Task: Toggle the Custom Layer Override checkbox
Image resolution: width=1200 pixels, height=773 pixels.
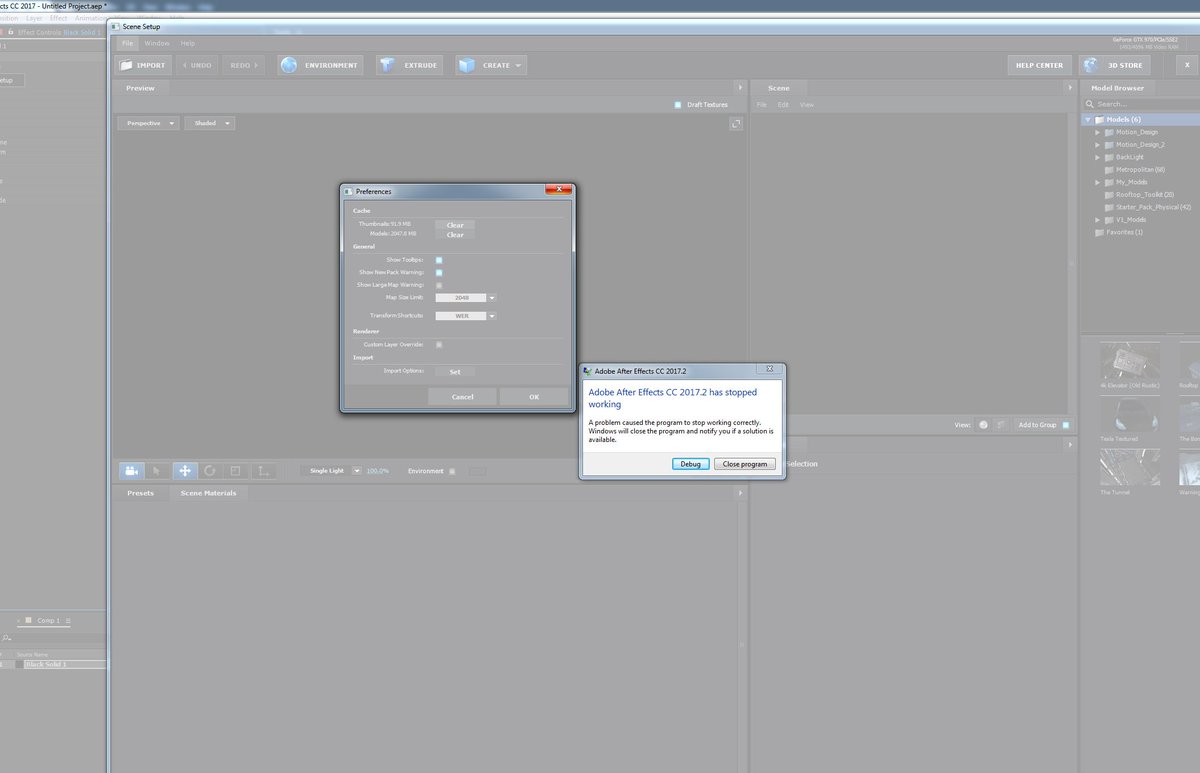Action: coord(439,344)
